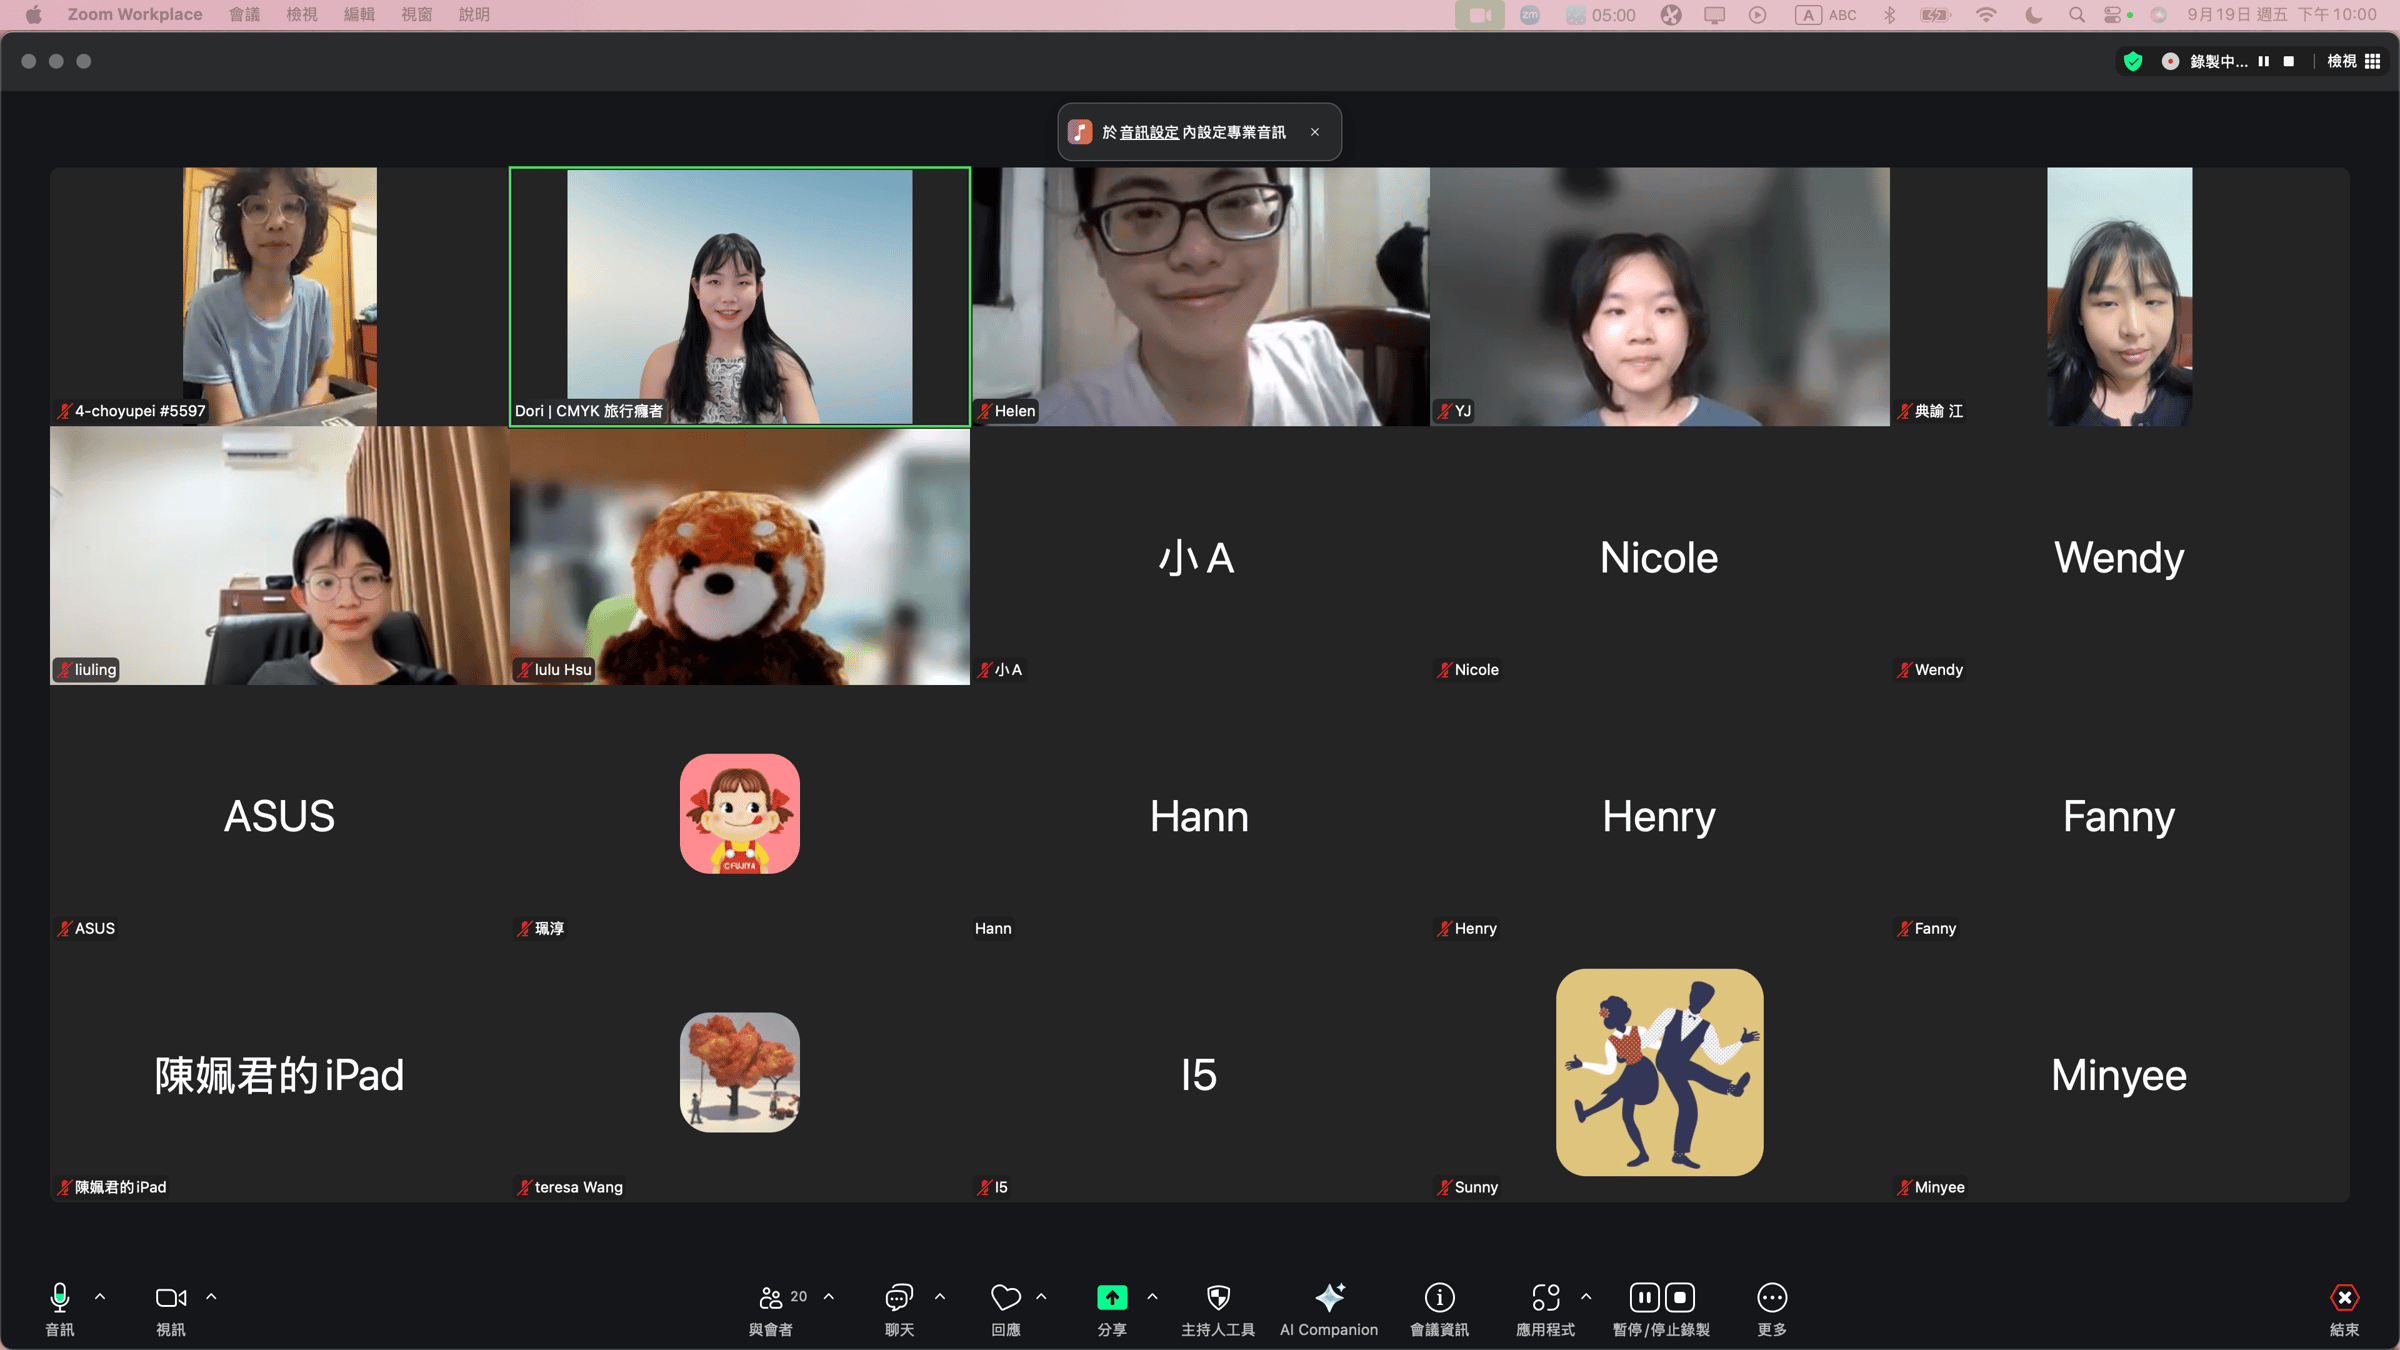Mute the microphone audio button

click(x=60, y=1298)
